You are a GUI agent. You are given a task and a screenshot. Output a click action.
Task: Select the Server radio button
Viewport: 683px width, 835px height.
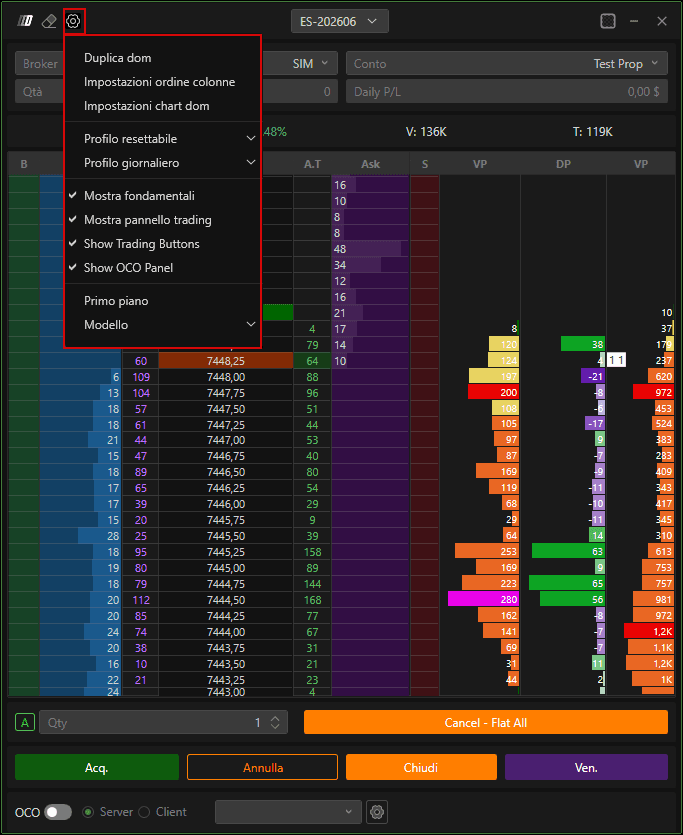[88, 812]
